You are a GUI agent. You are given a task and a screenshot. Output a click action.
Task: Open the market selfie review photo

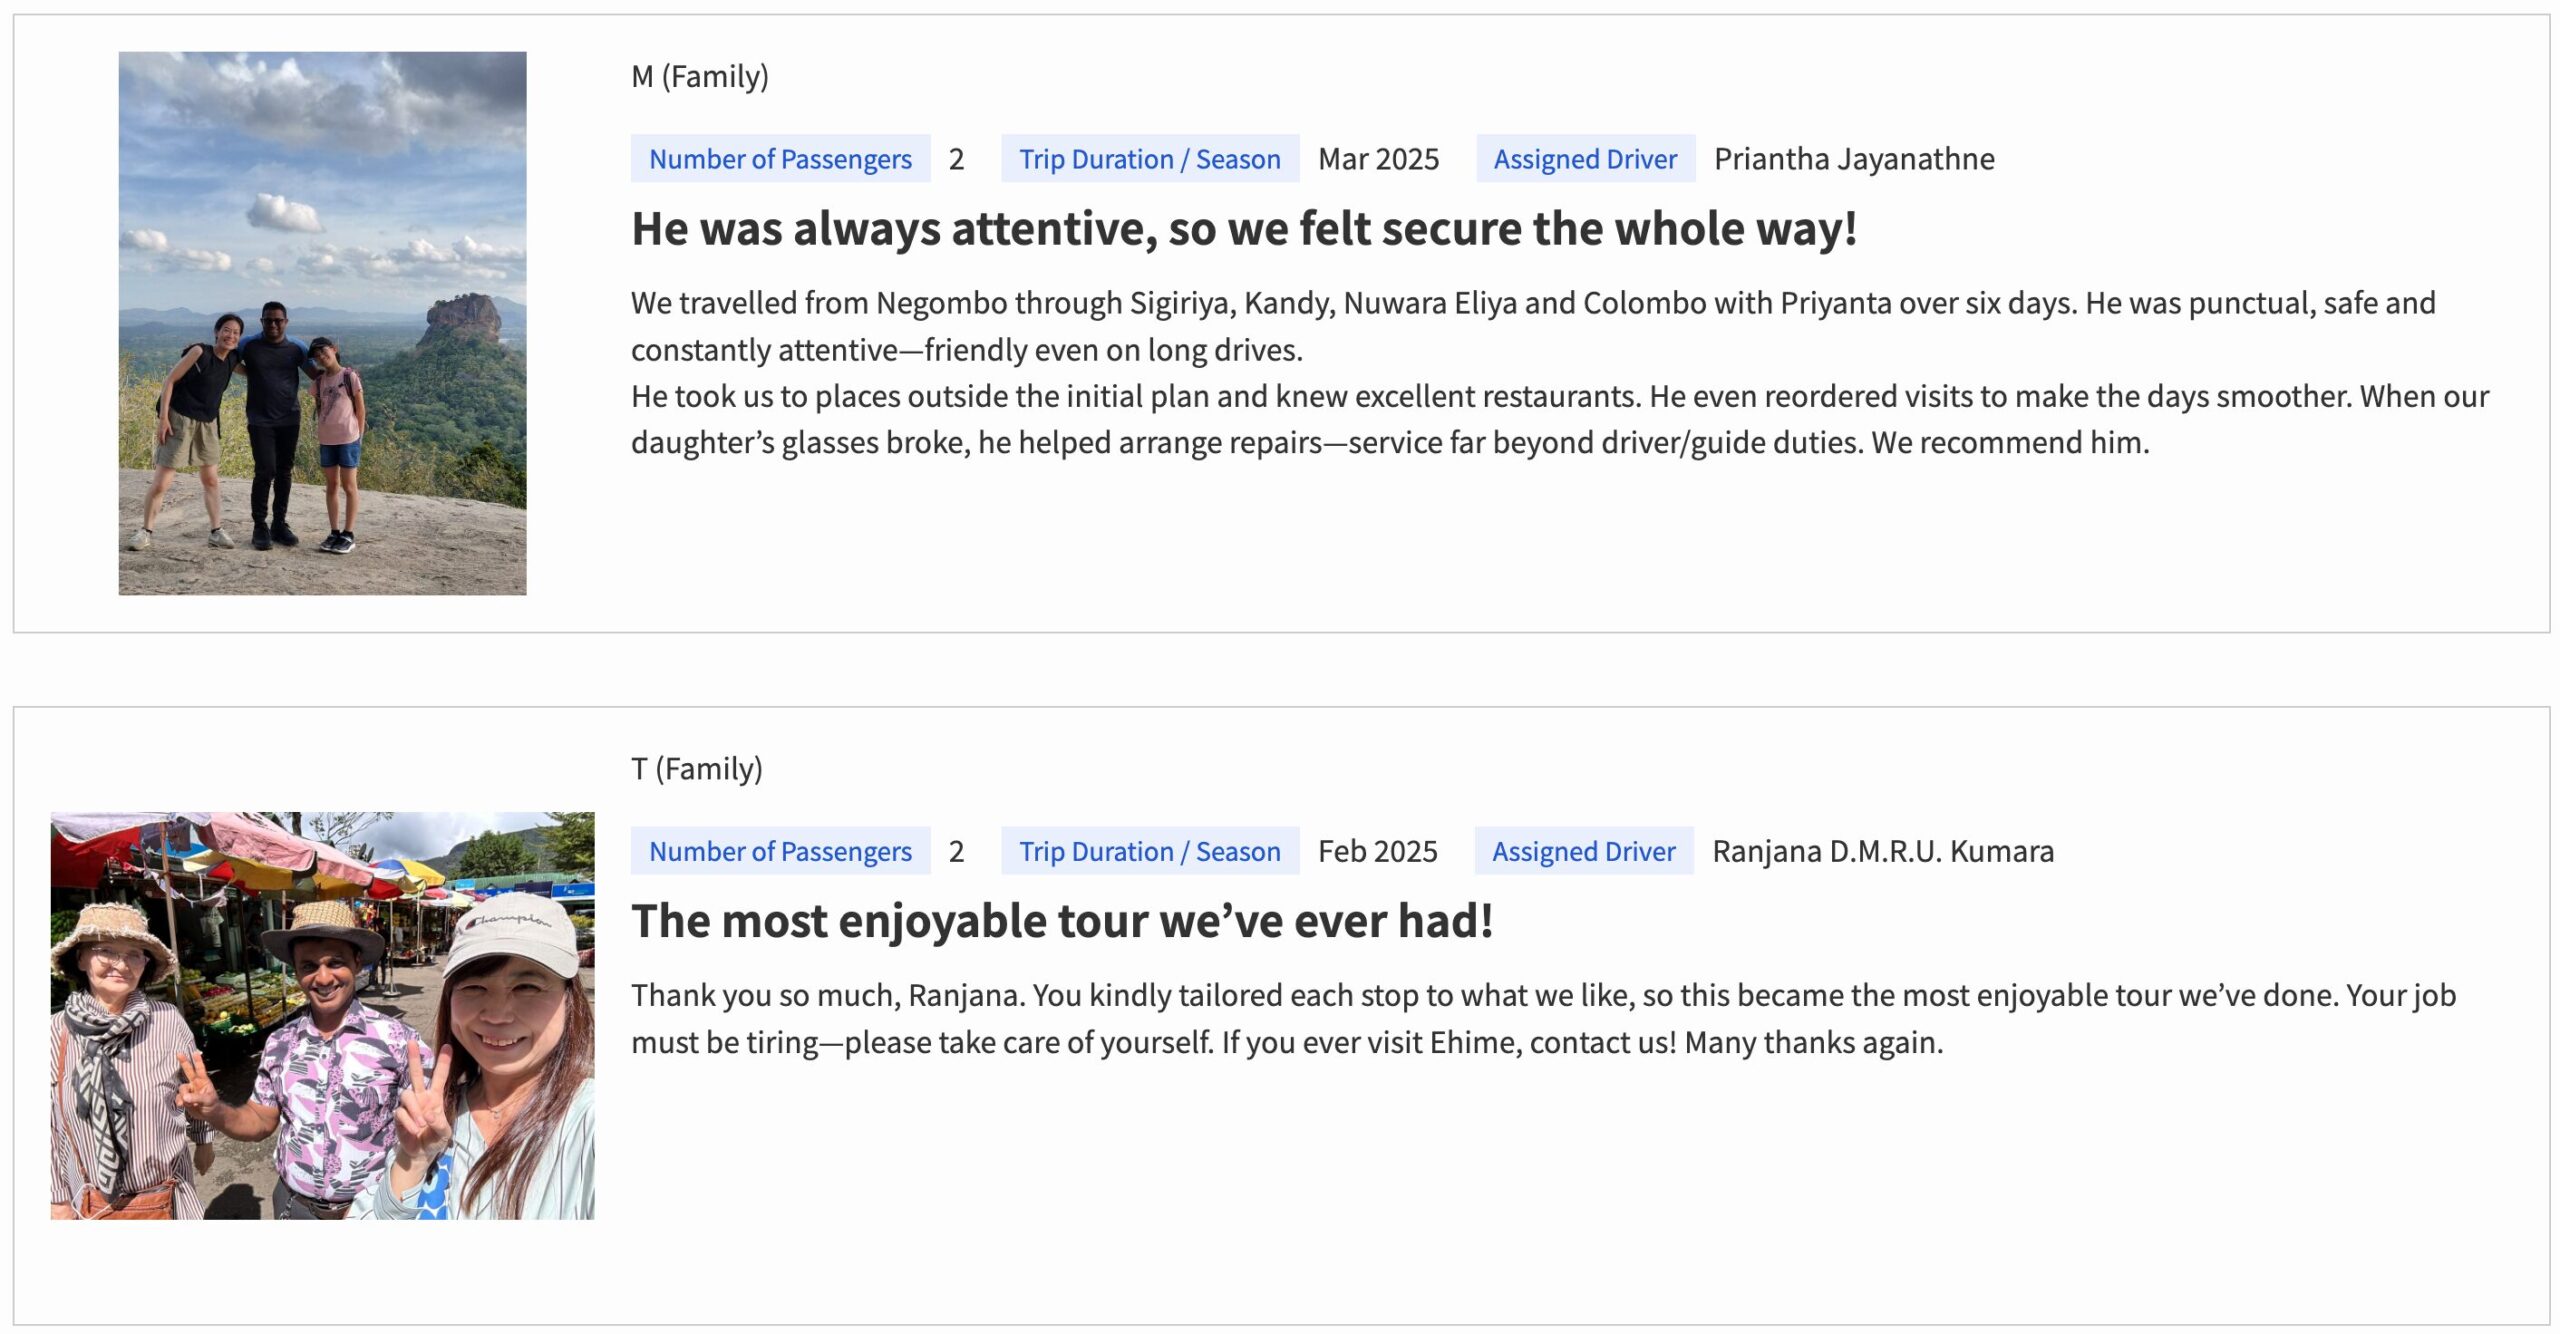(x=322, y=1015)
